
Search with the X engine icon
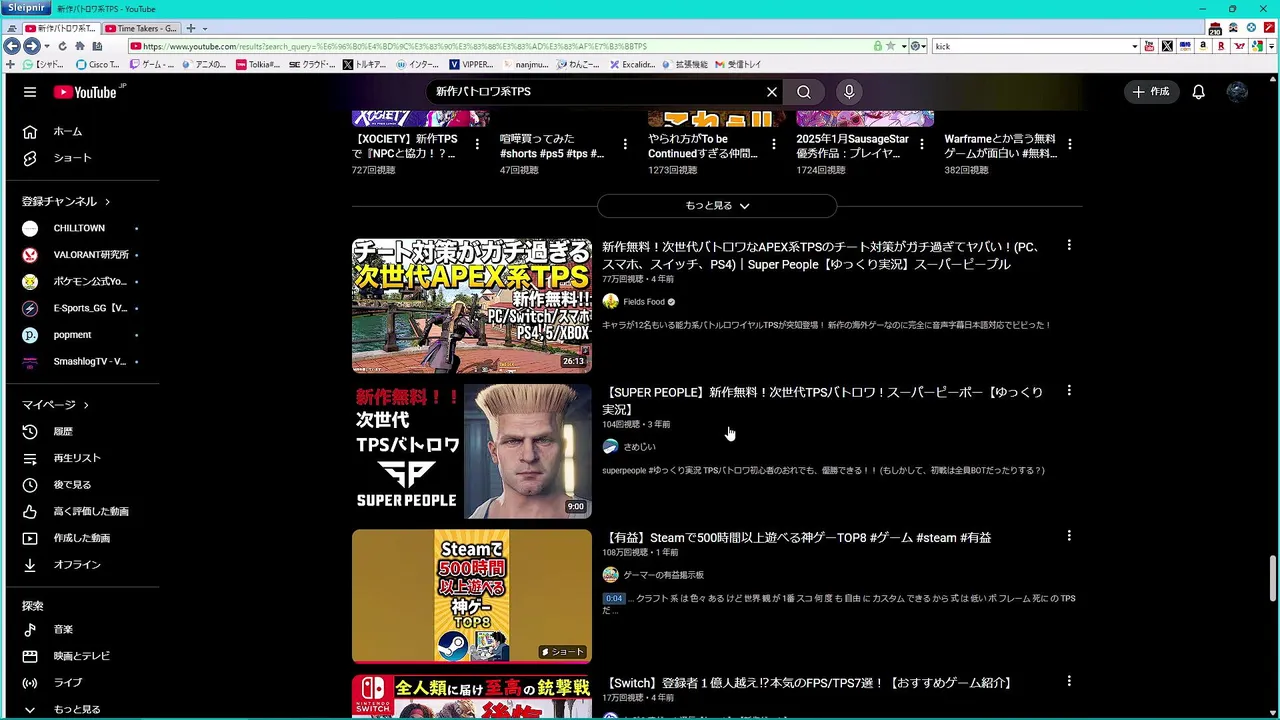(1167, 46)
